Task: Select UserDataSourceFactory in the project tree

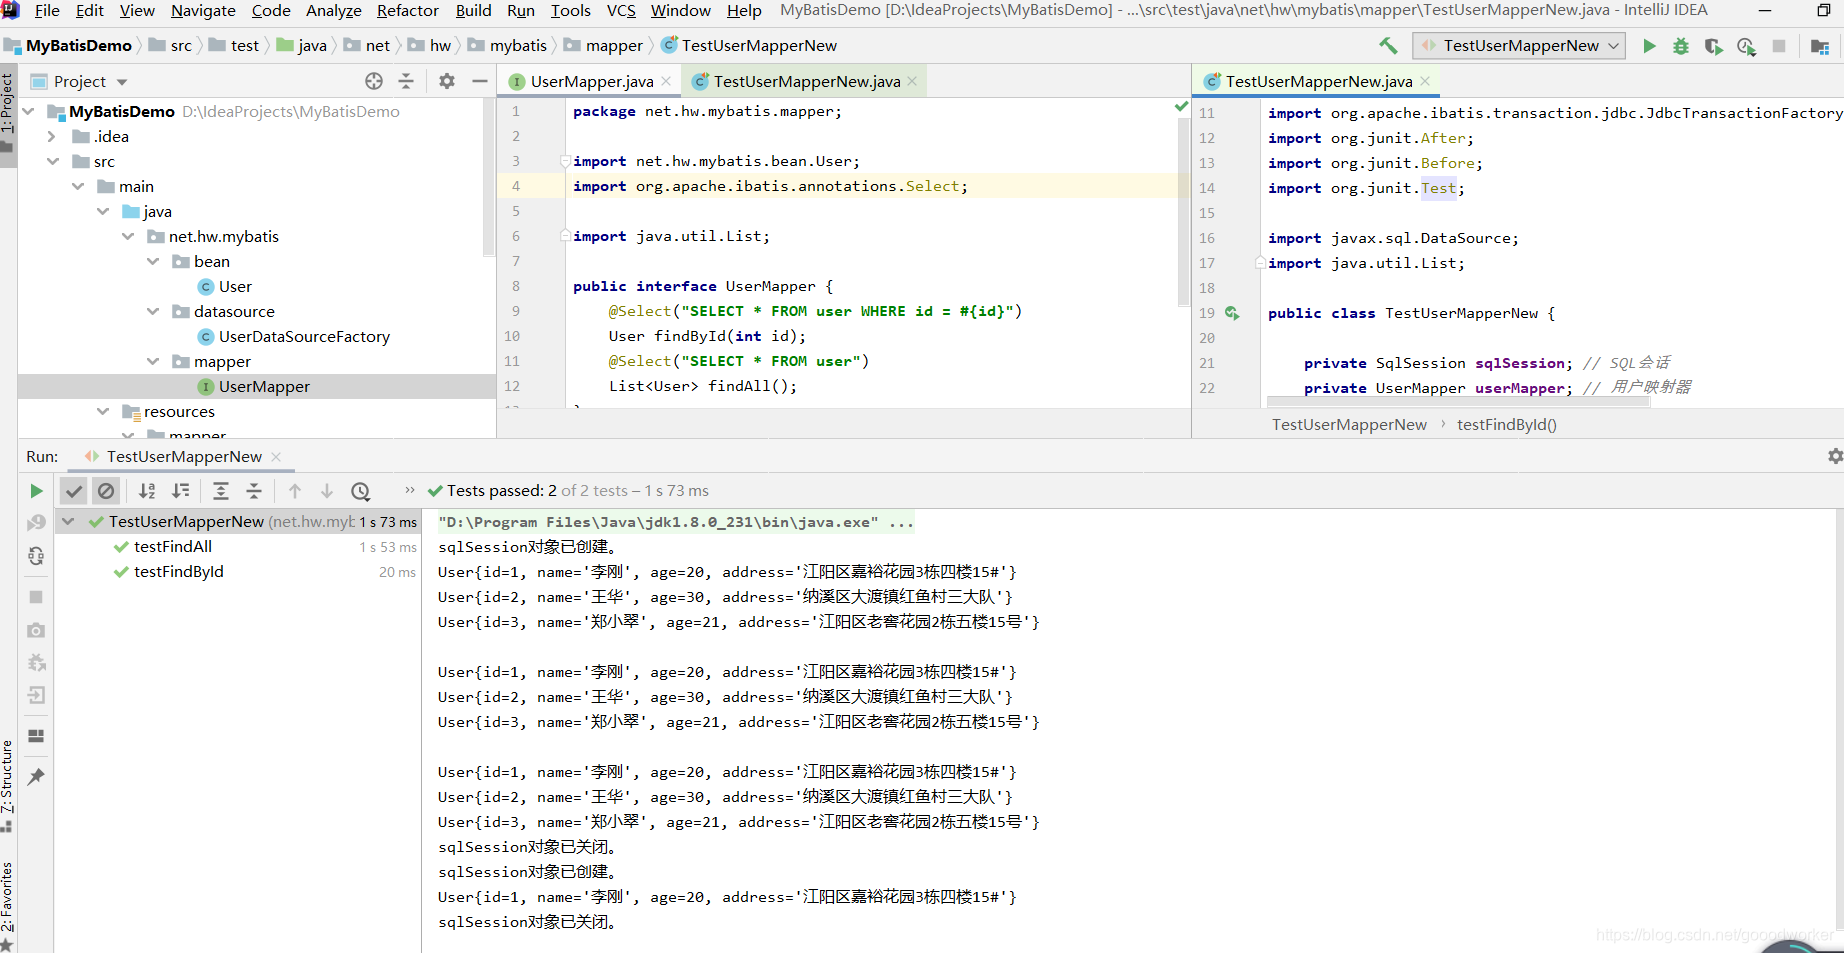Action: [x=304, y=337]
